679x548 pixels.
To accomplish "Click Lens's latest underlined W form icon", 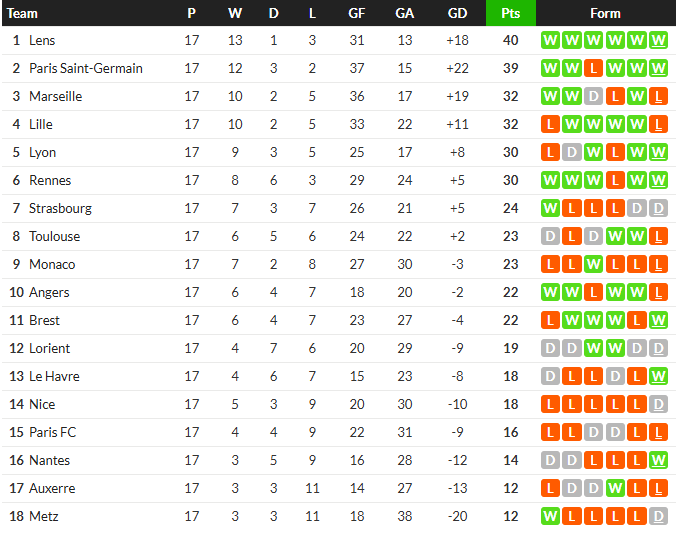I will tap(658, 40).
